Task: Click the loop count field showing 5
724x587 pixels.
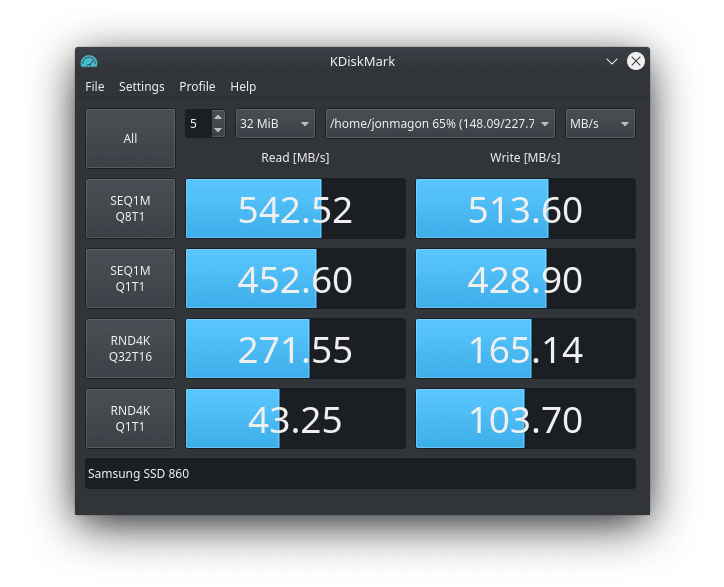Action: 199,124
